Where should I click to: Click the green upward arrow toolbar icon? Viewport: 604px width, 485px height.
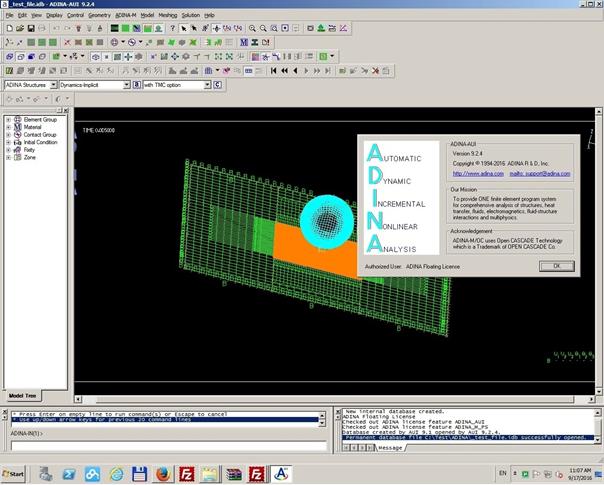point(321,28)
